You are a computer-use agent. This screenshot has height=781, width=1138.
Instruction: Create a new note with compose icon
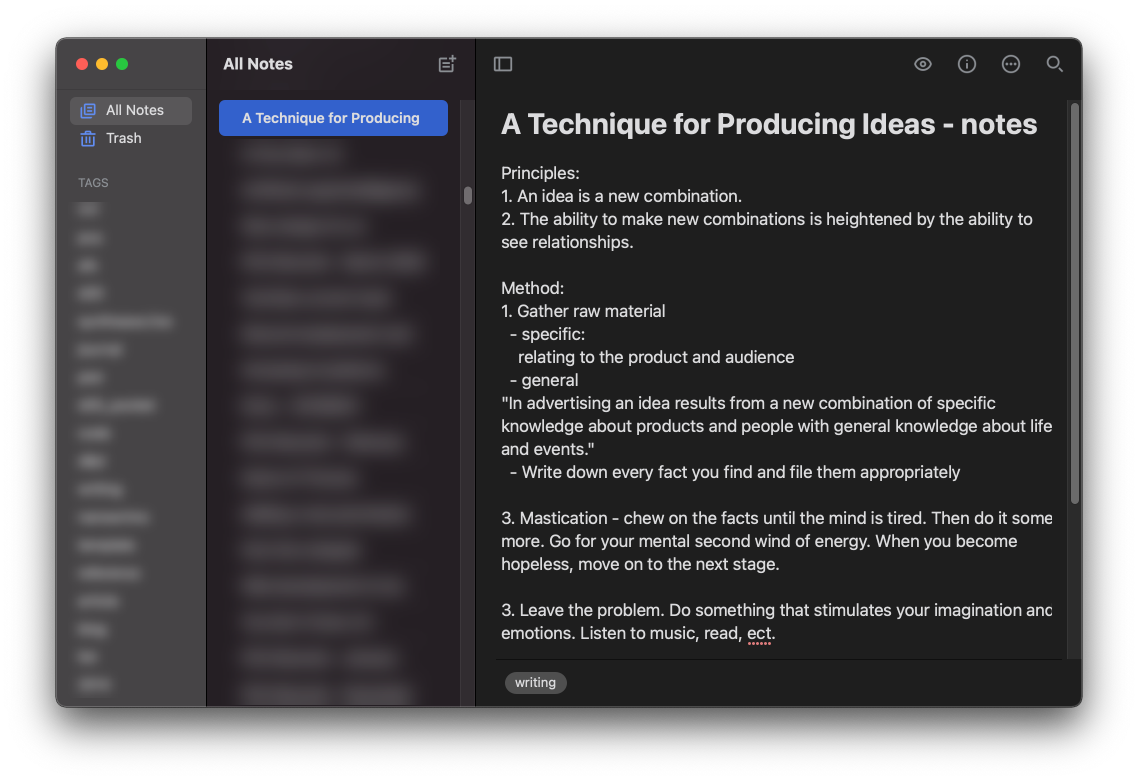pos(447,64)
